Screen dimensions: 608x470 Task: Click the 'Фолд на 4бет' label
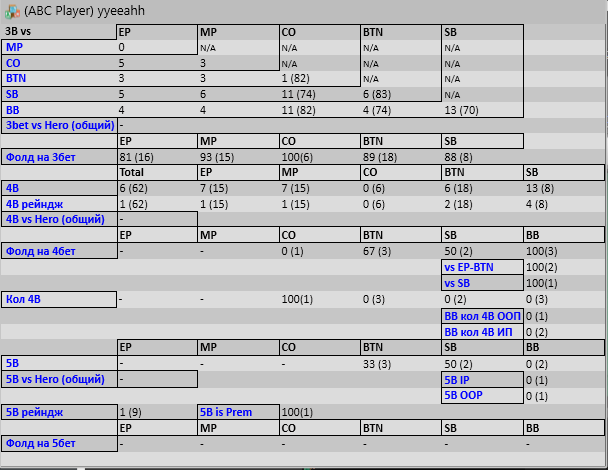(41, 251)
